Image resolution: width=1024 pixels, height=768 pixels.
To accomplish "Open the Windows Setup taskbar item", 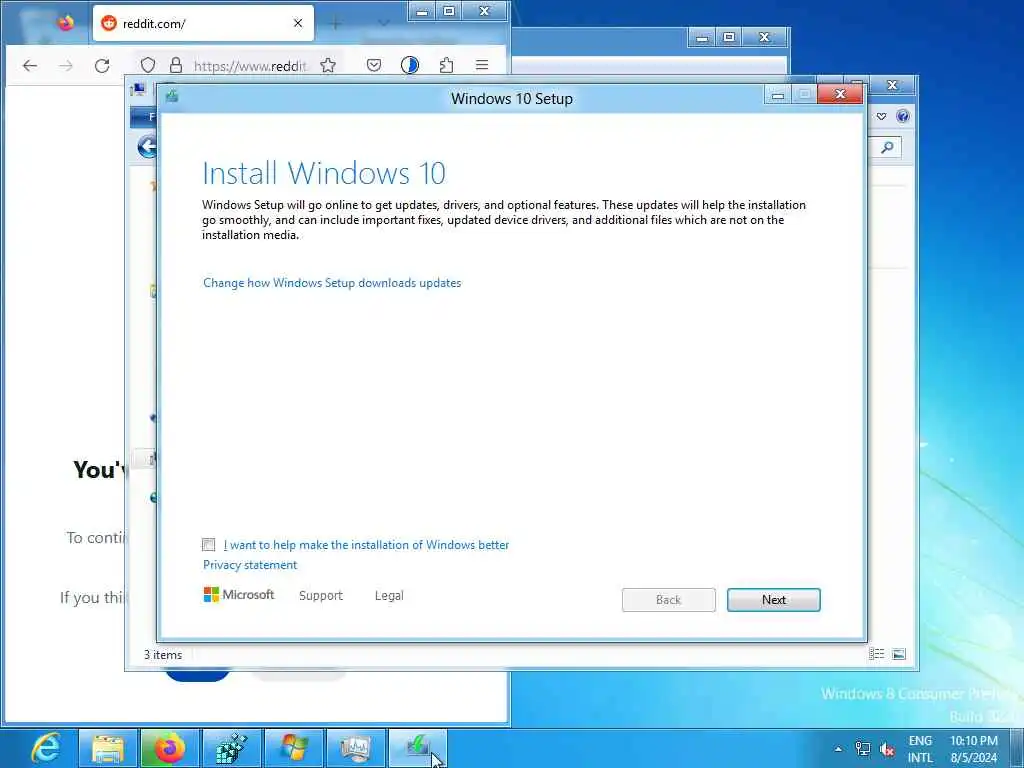I will point(418,748).
